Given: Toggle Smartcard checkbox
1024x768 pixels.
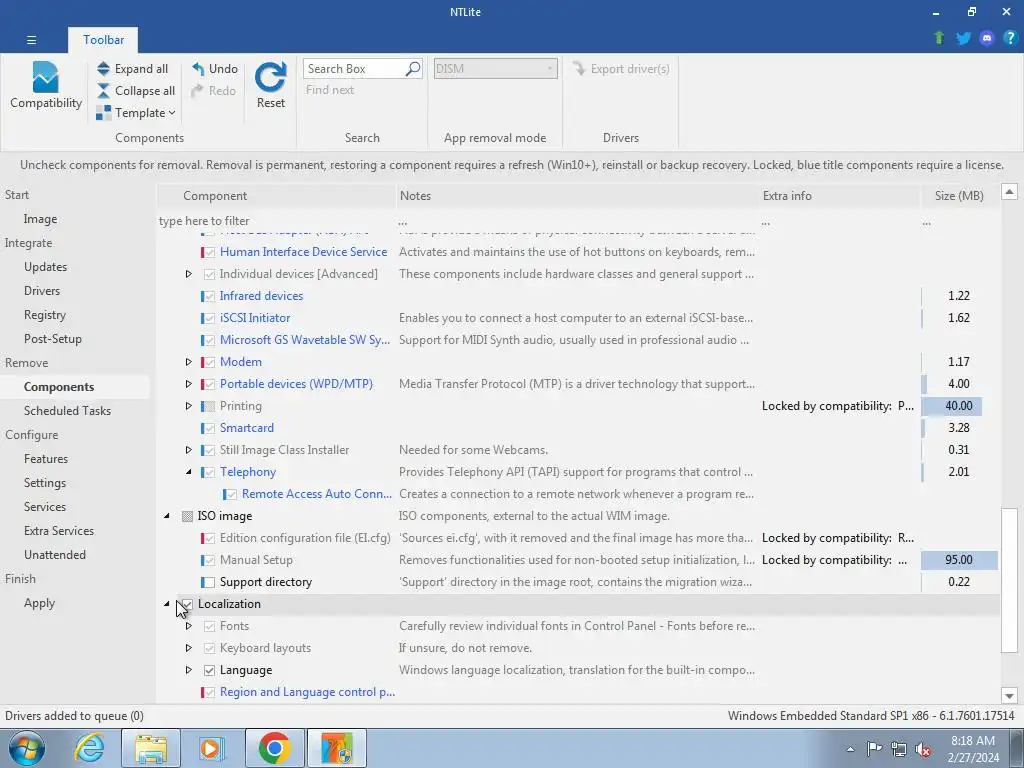Looking at the screenshot, I should (x=209, y=428).
